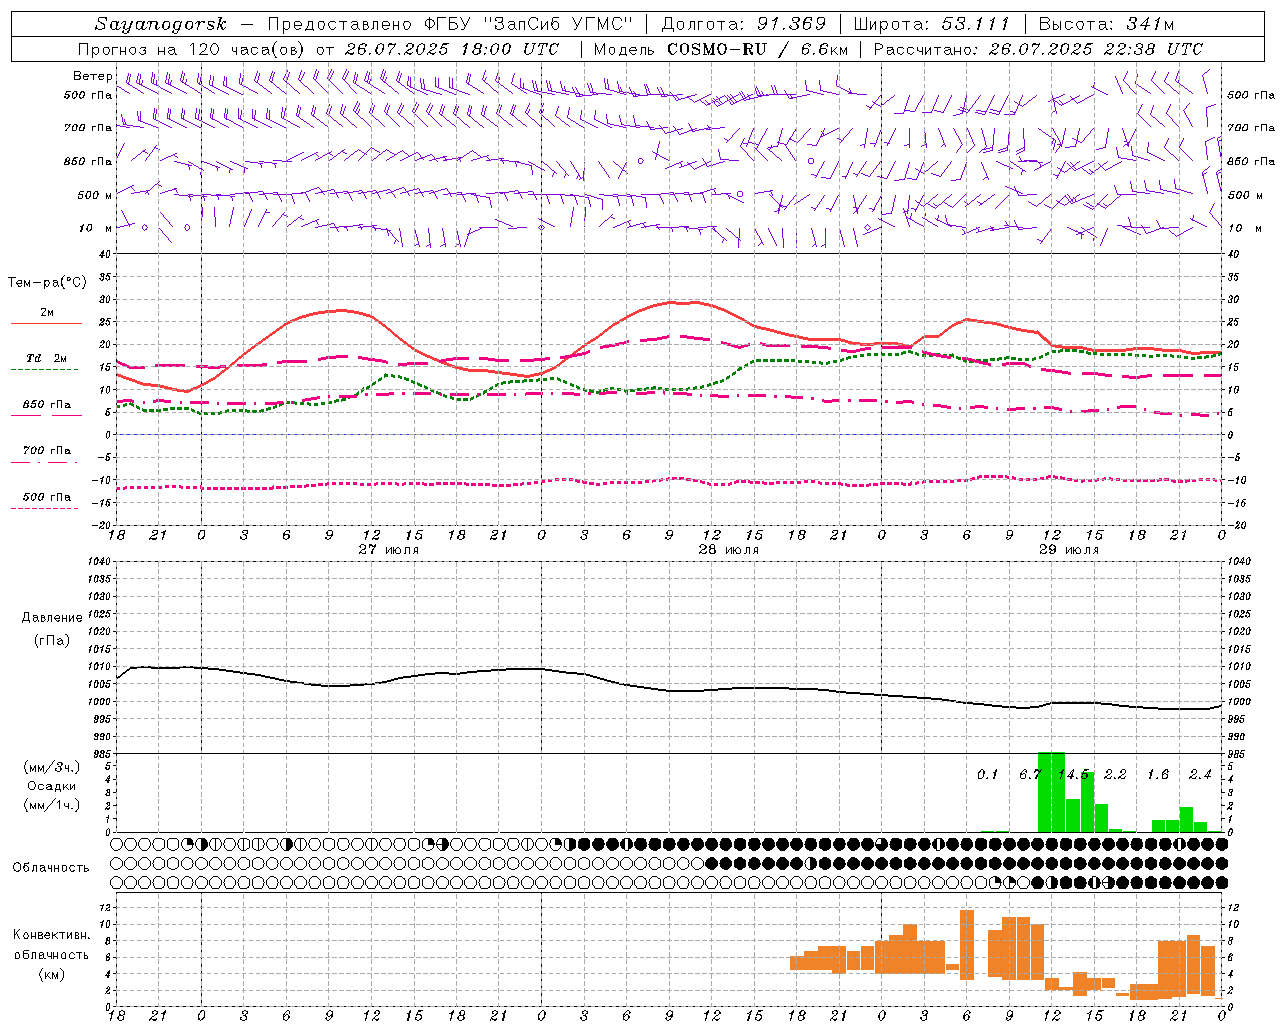Click the "Прогноз на 120 часа(ов)" text

pos(192,49)
